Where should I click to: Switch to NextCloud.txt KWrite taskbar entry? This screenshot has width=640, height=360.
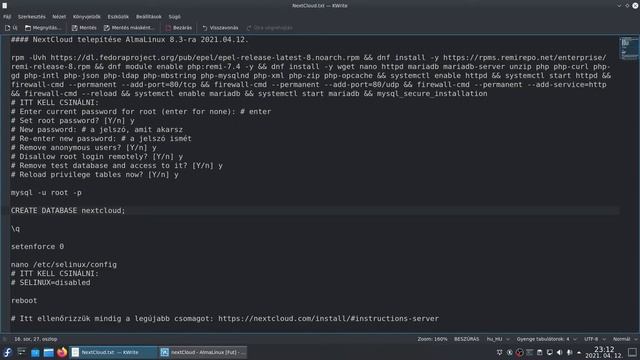coord(113,352)
